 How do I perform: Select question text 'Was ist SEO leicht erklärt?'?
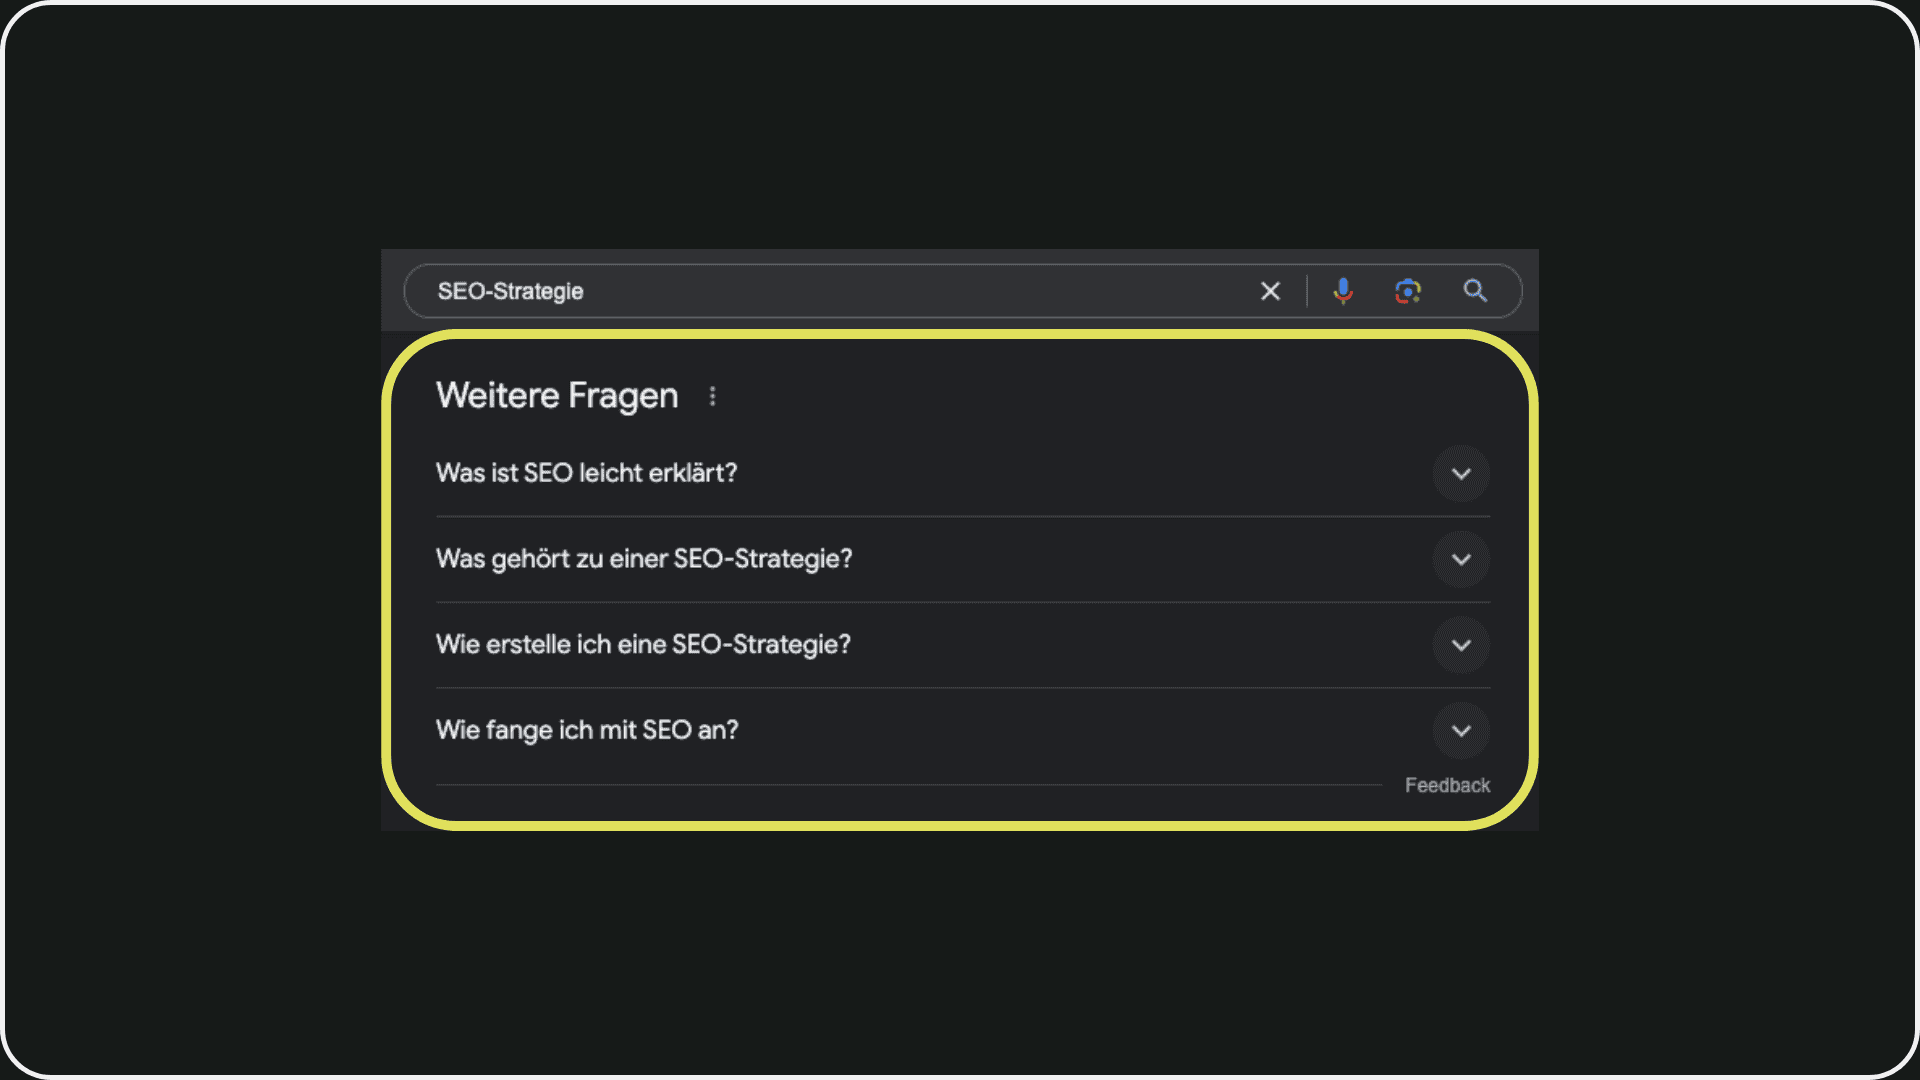tap(586, 473)
